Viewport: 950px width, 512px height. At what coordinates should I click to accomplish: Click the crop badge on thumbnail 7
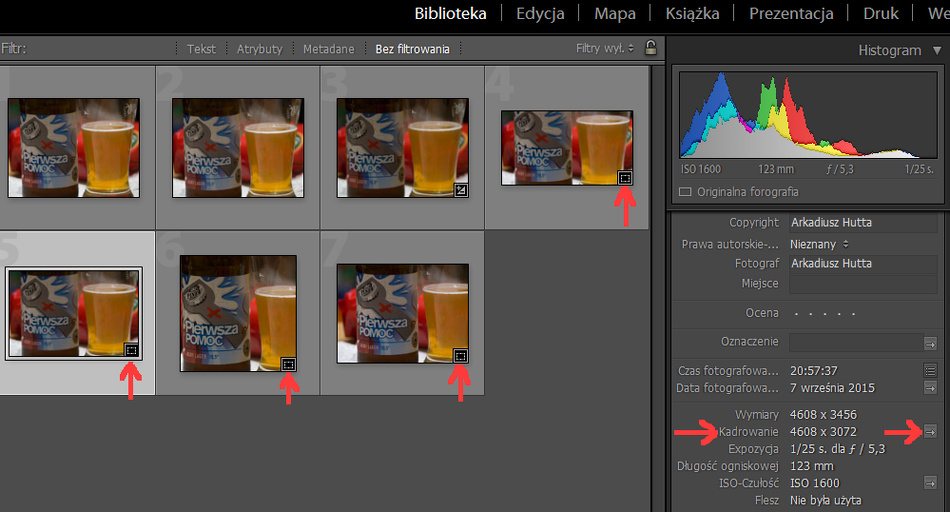(x=460, y=355)
